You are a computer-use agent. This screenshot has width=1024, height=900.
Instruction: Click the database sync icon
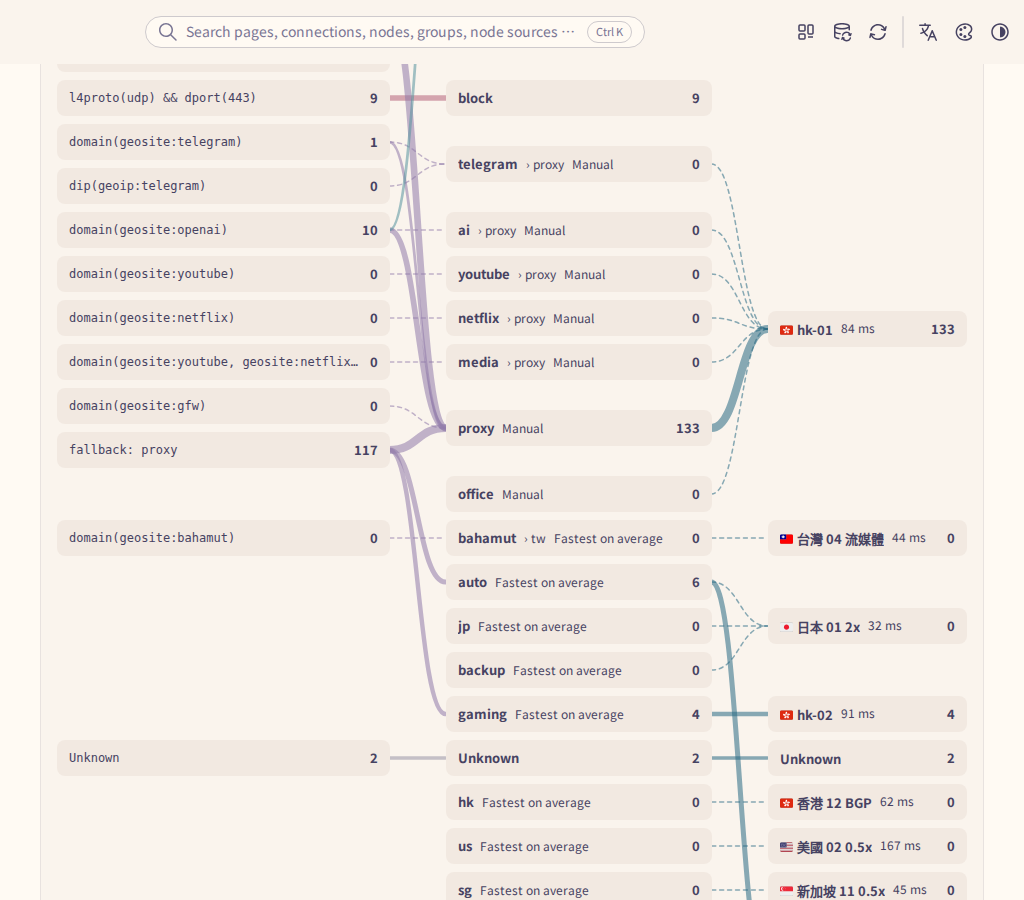point(842,32)
